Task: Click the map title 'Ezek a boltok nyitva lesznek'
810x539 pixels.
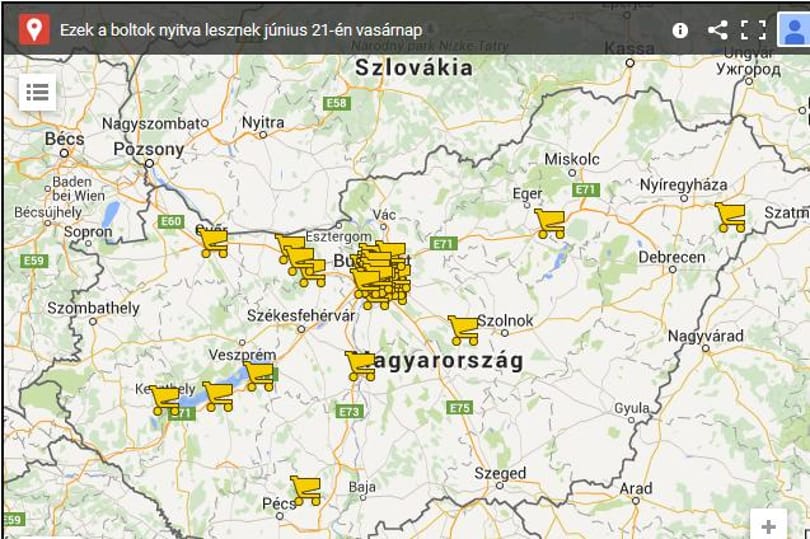Action: coord(241,30)
